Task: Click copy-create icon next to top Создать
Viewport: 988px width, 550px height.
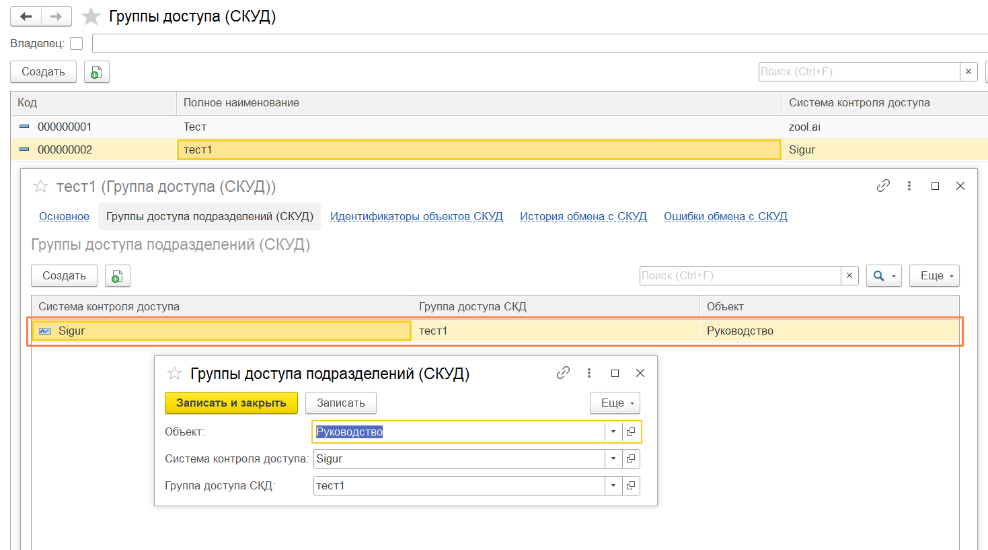Action: 97,72
